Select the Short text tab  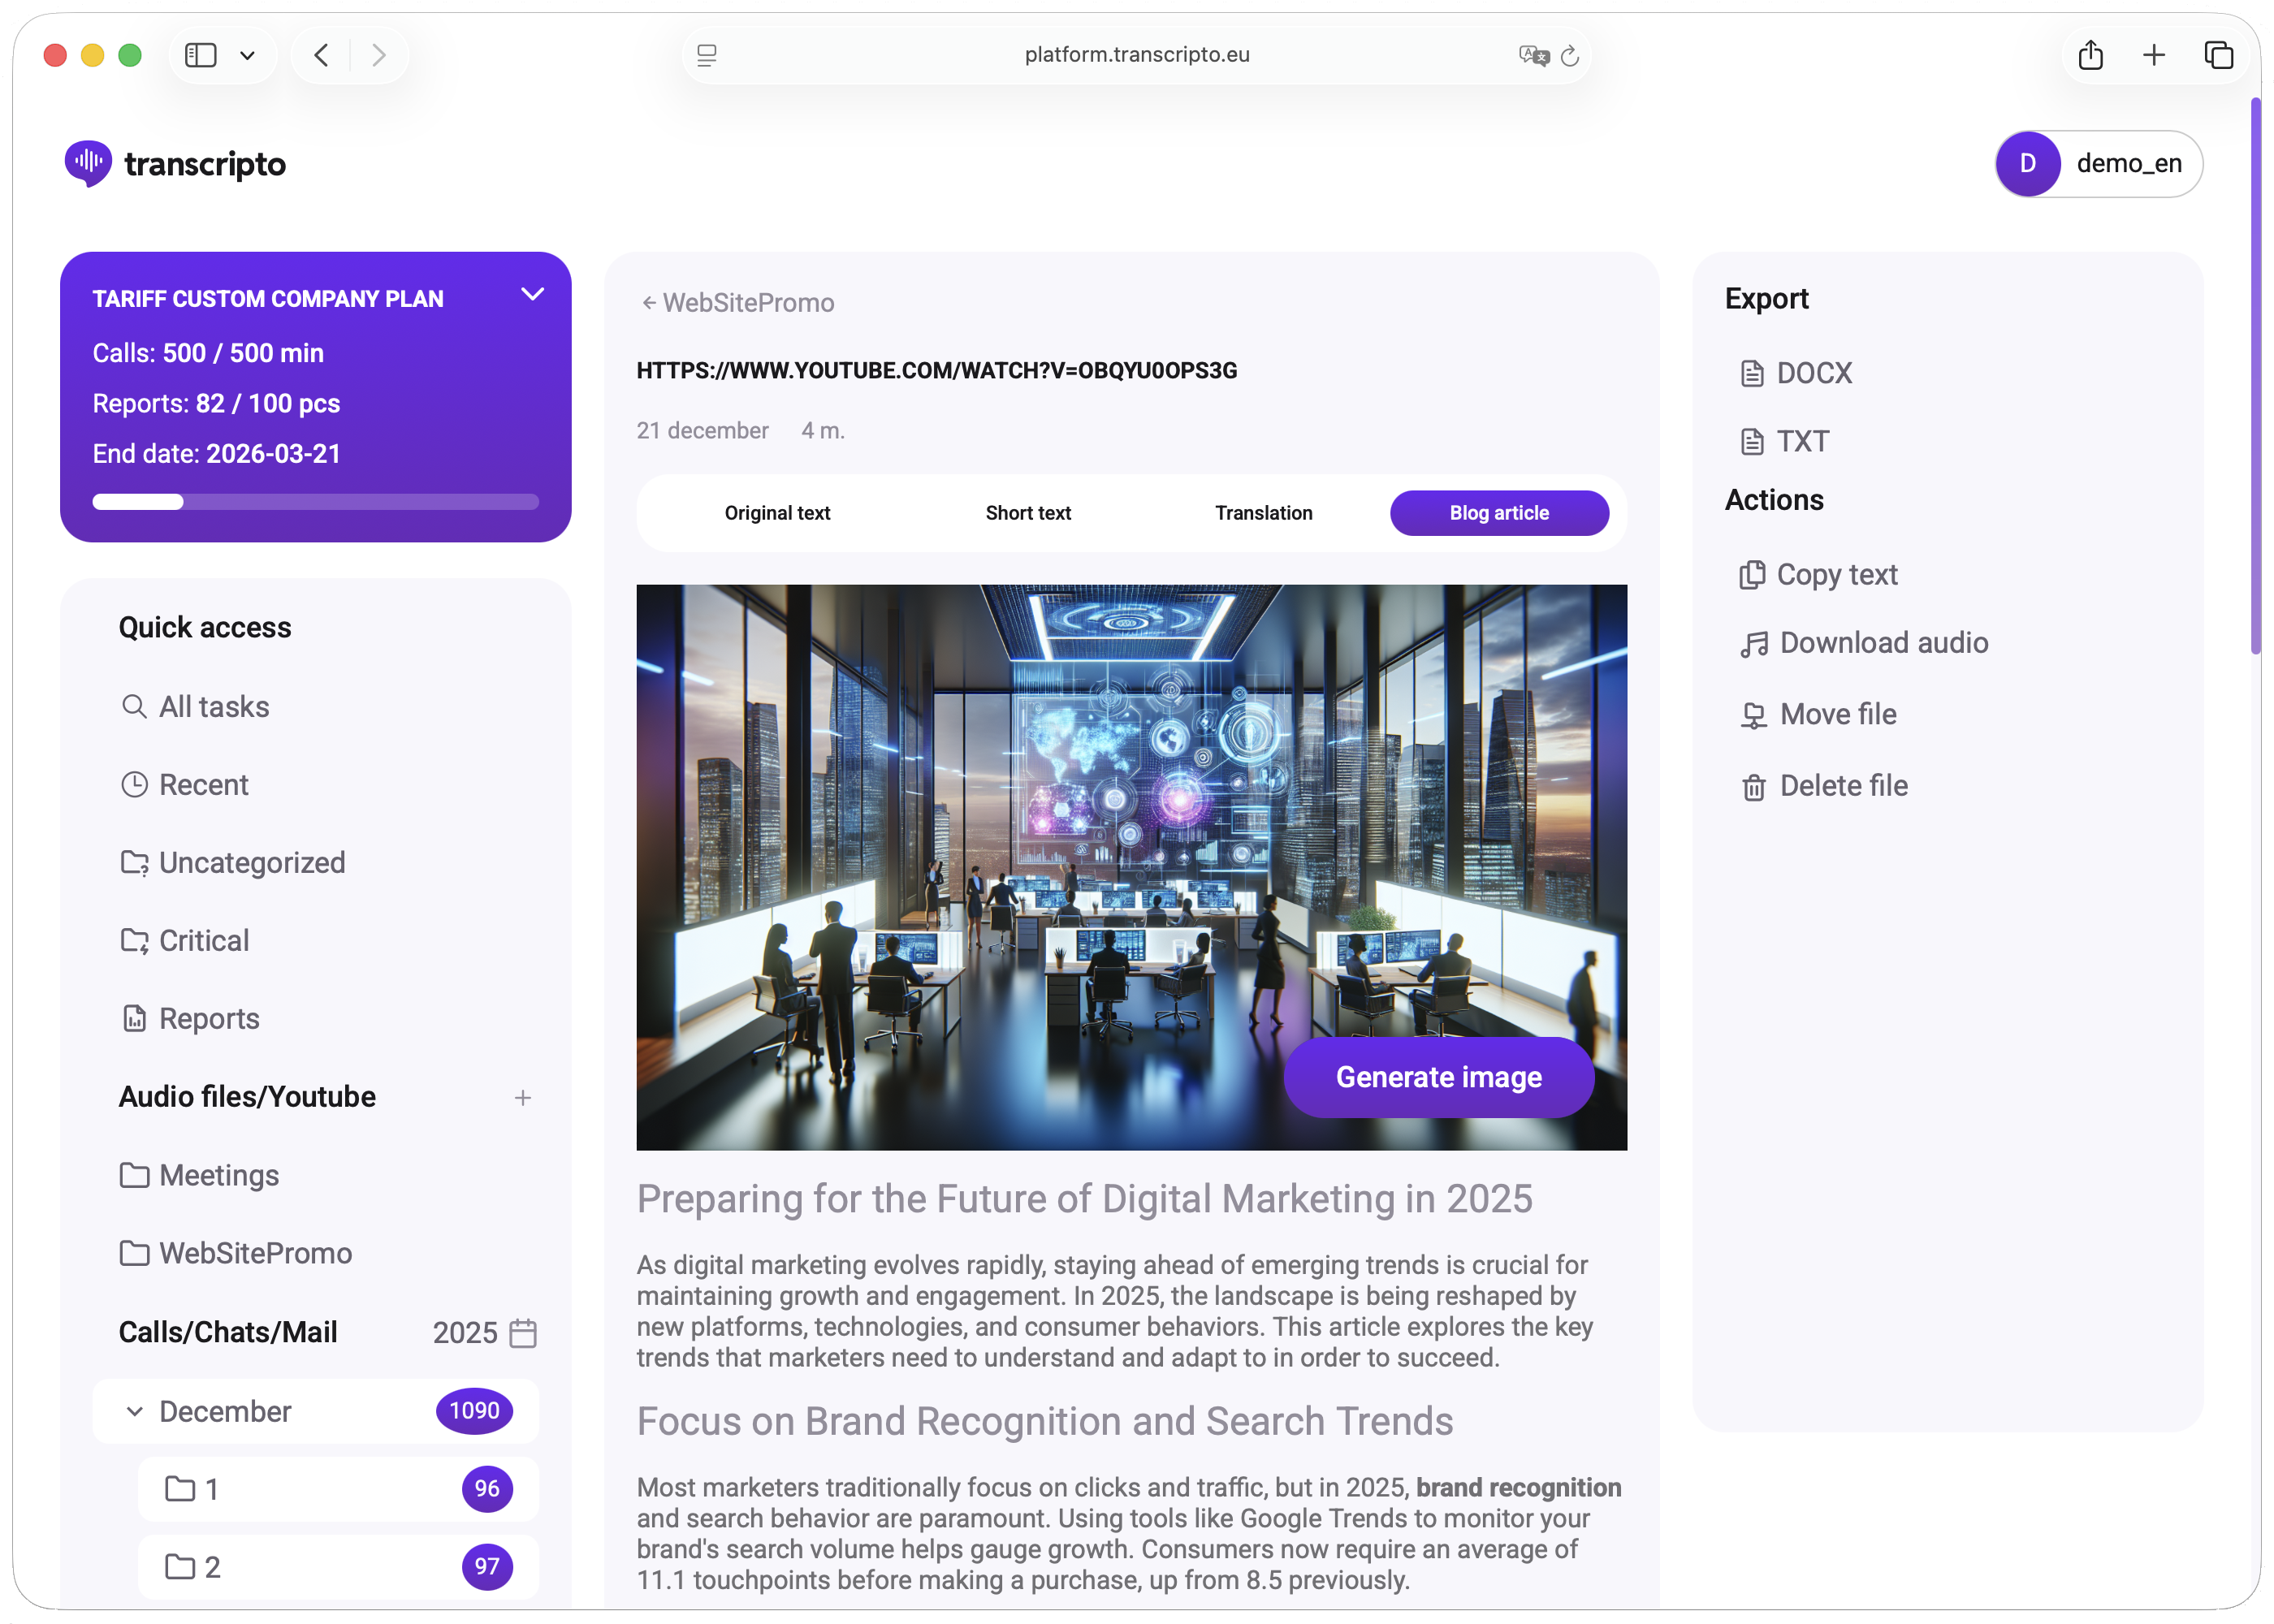click(1027, 513)
